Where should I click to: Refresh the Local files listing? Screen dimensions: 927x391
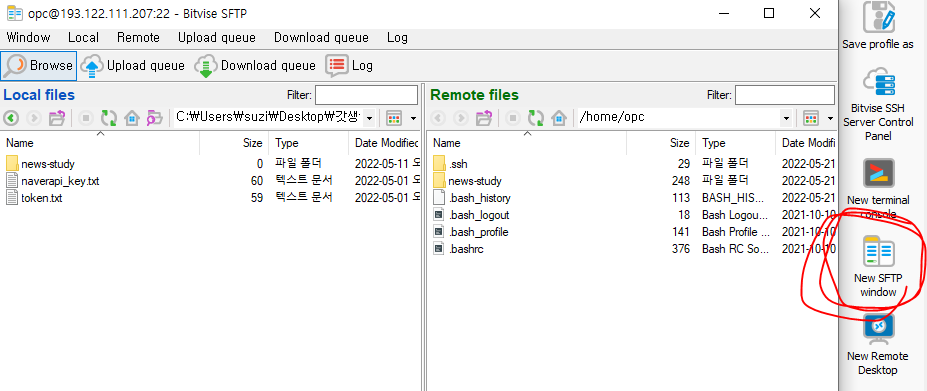pyautogui.click(x=109, y=118)
